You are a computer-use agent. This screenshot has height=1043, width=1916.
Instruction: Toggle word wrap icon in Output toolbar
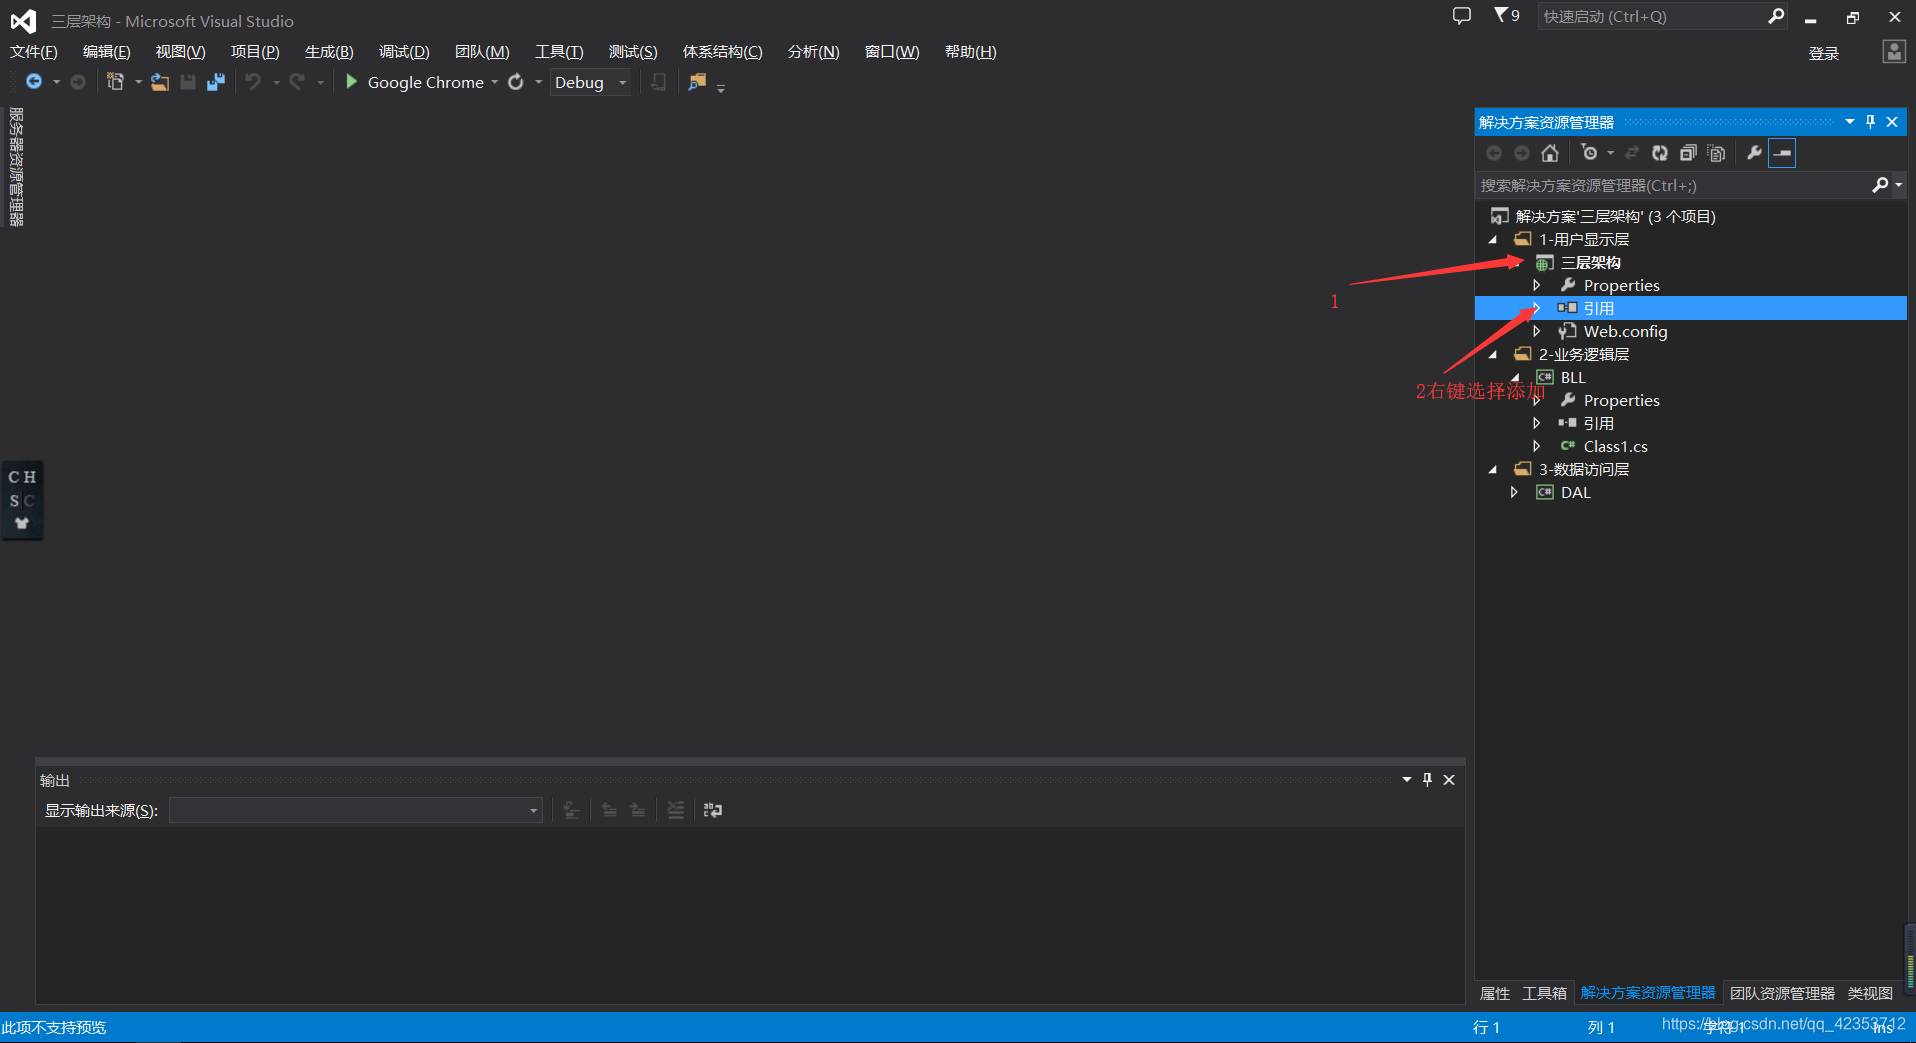[x=713, y=810]
